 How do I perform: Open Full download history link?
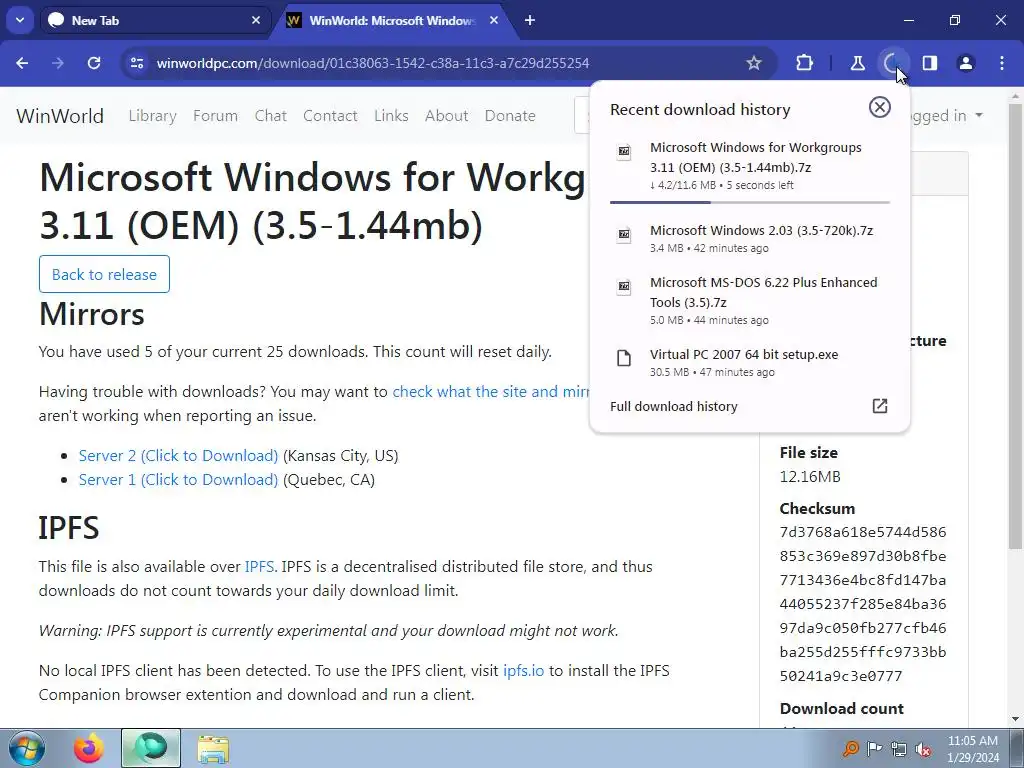click(x=673, y=406)
